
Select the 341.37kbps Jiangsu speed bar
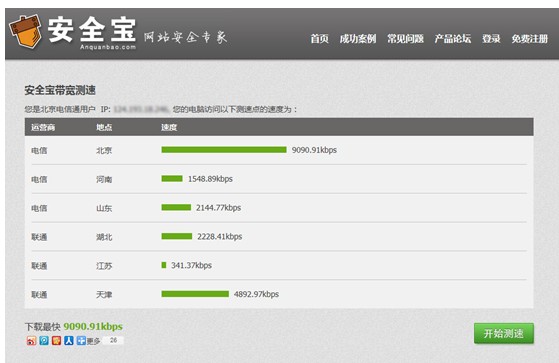(x=164, y=265)
